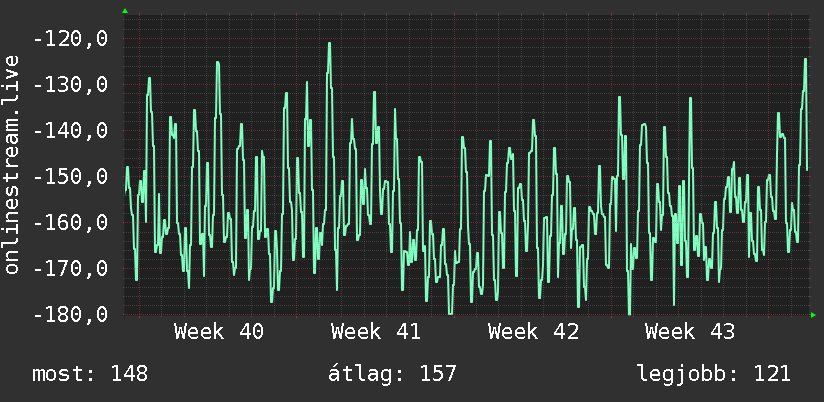Click the -140,0 y-axis label
The width and height of the screenshot is (824, 402).
[70, 130]
